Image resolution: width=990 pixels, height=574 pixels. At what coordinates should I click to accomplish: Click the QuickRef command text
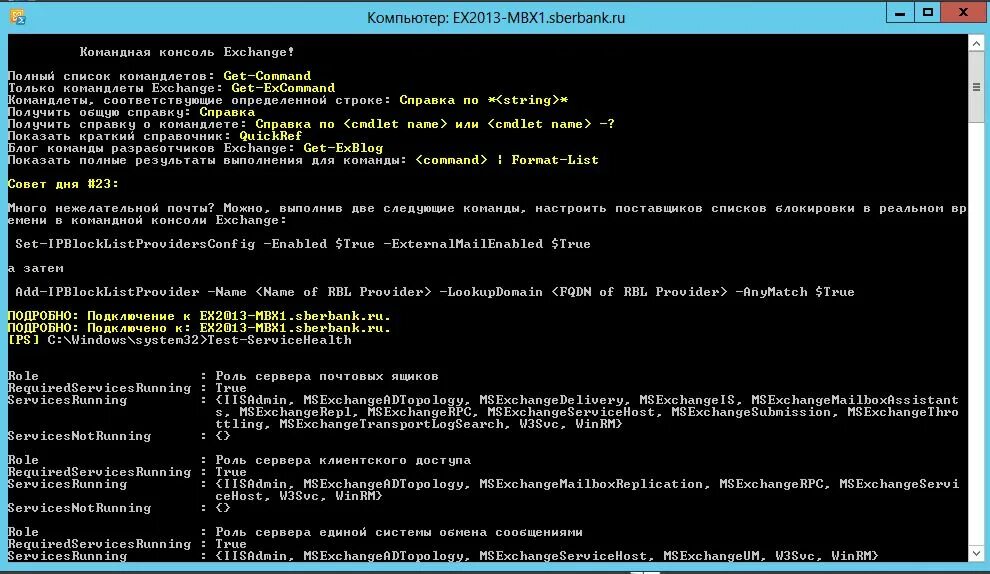tap(270, 136)
